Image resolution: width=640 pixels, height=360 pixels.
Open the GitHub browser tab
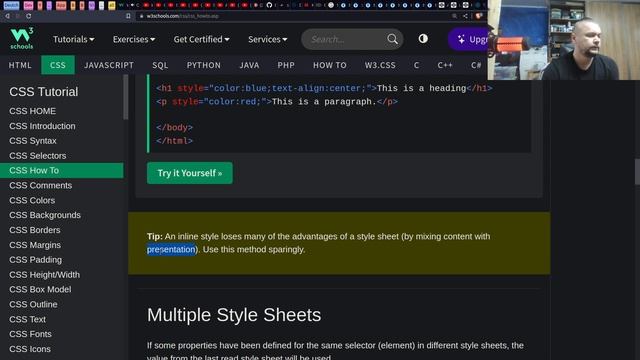coord(269,5)
